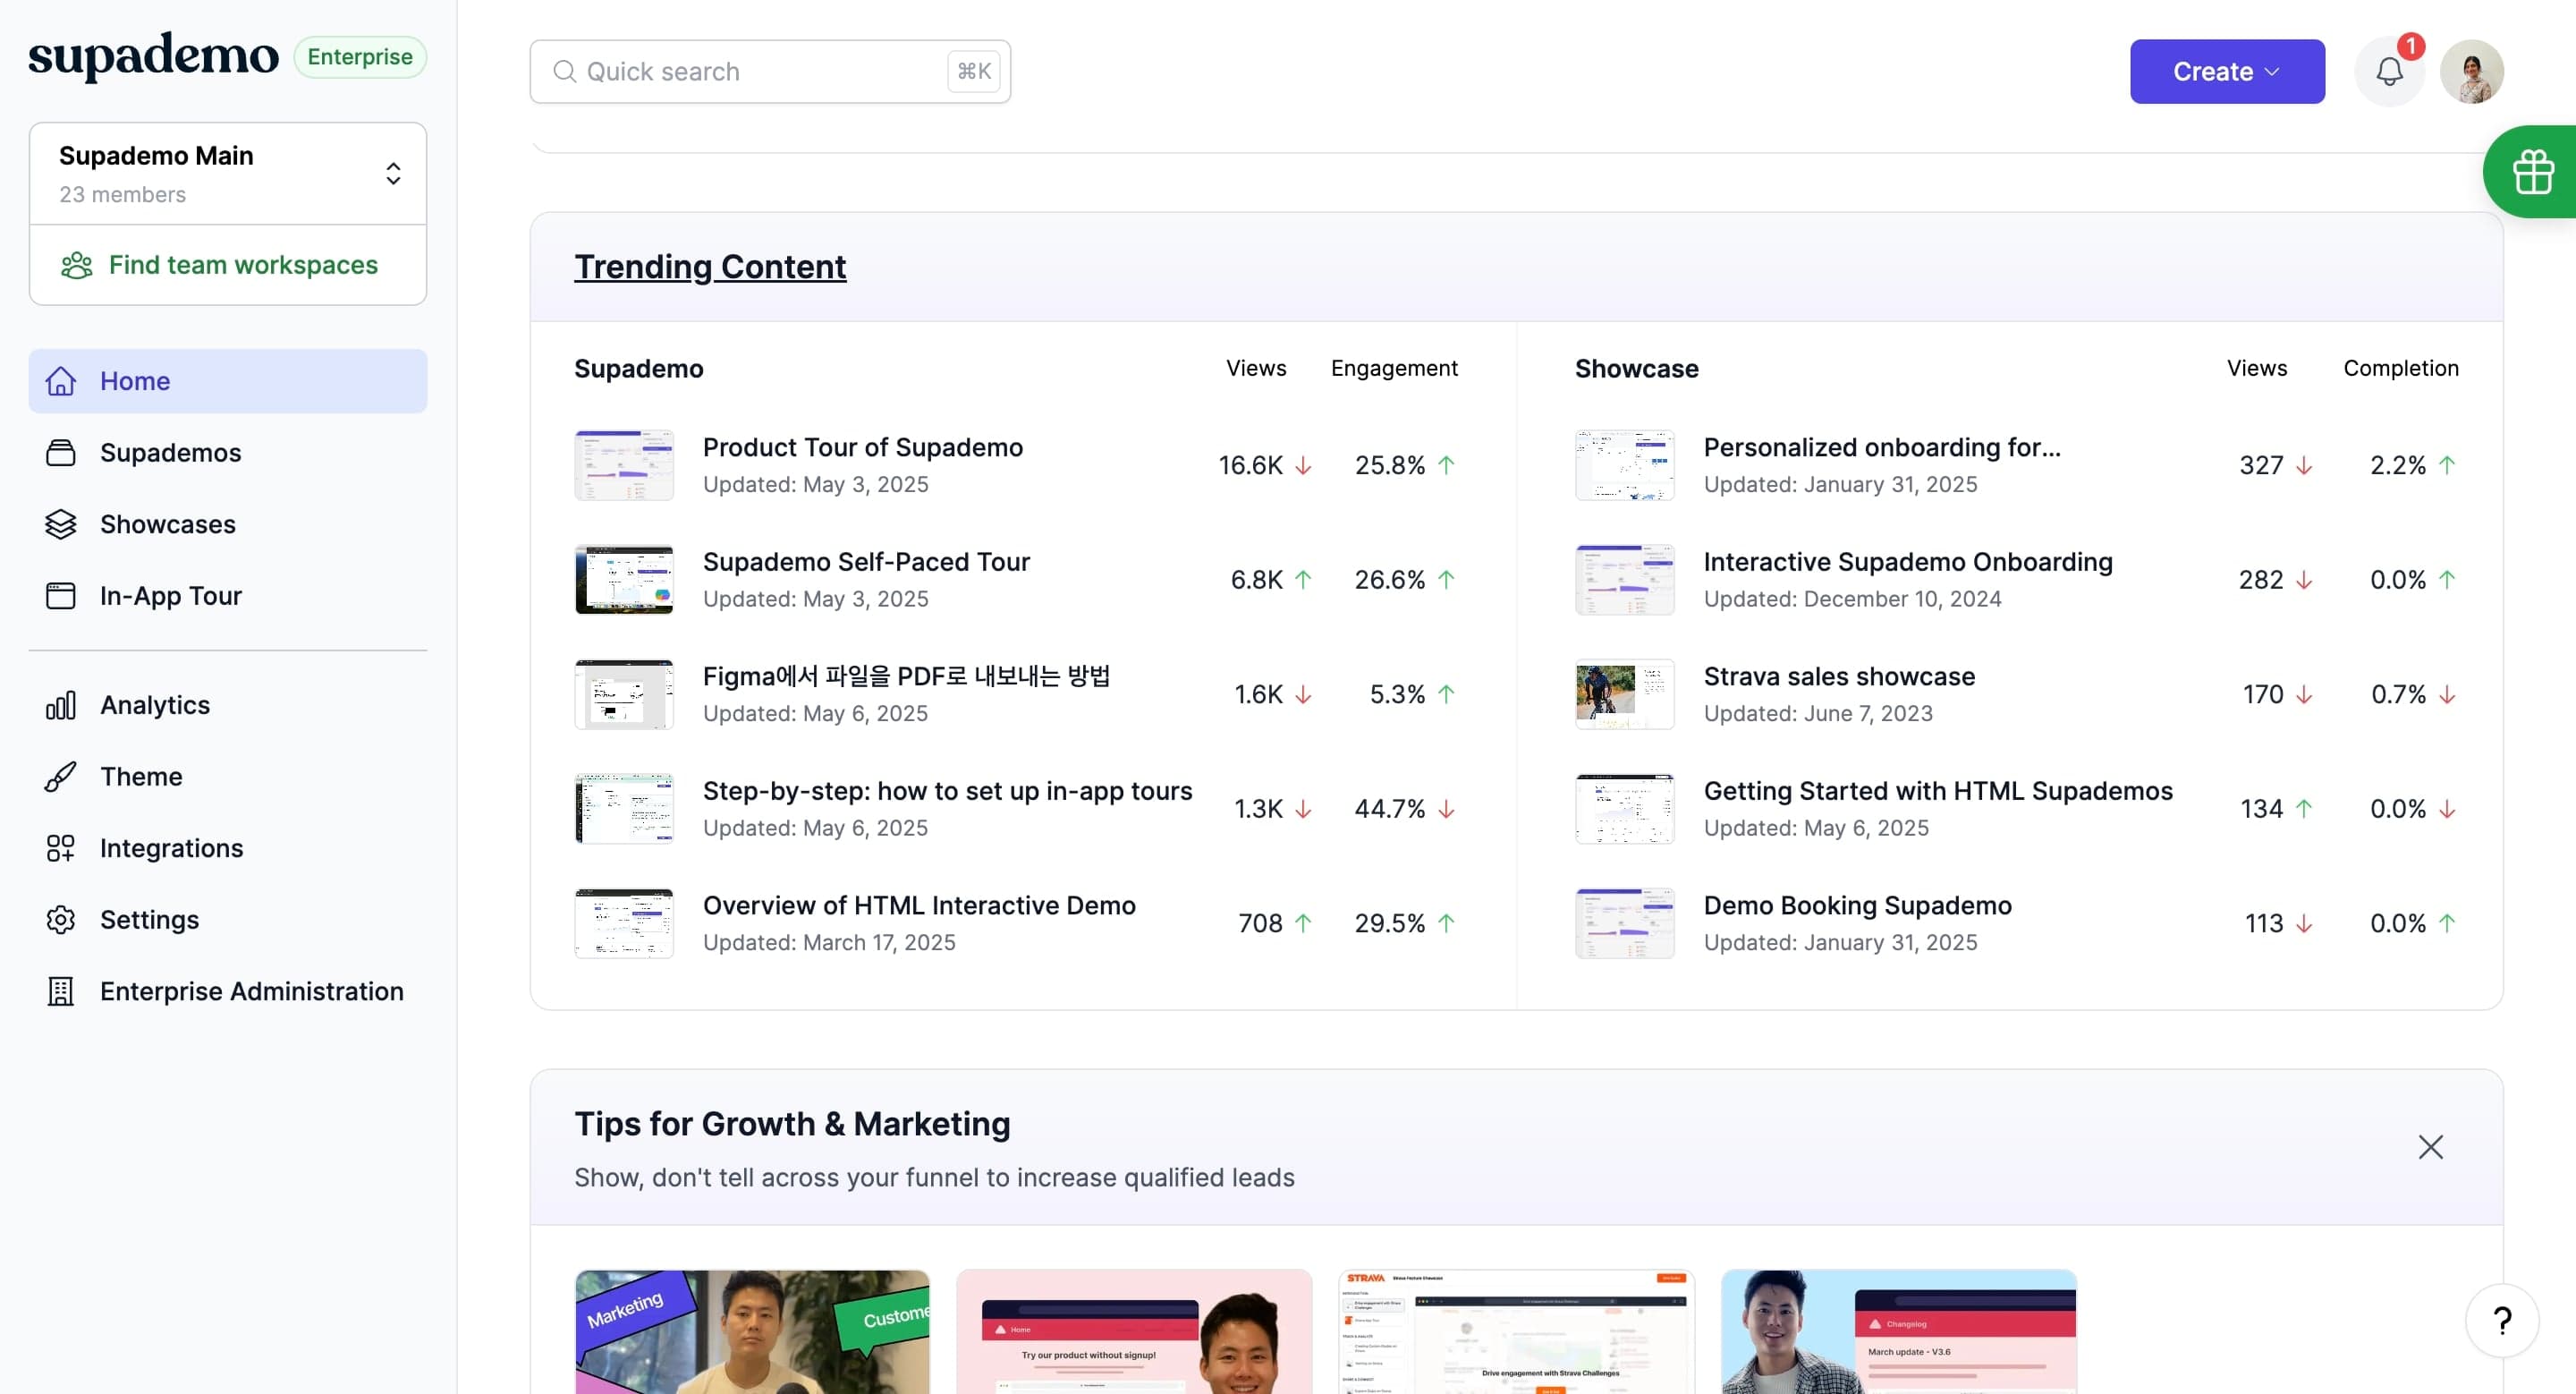The height and width of the screenshot is (1394, 2576).
Task: Open Settings in the sidebar
Action: point(228,919)
